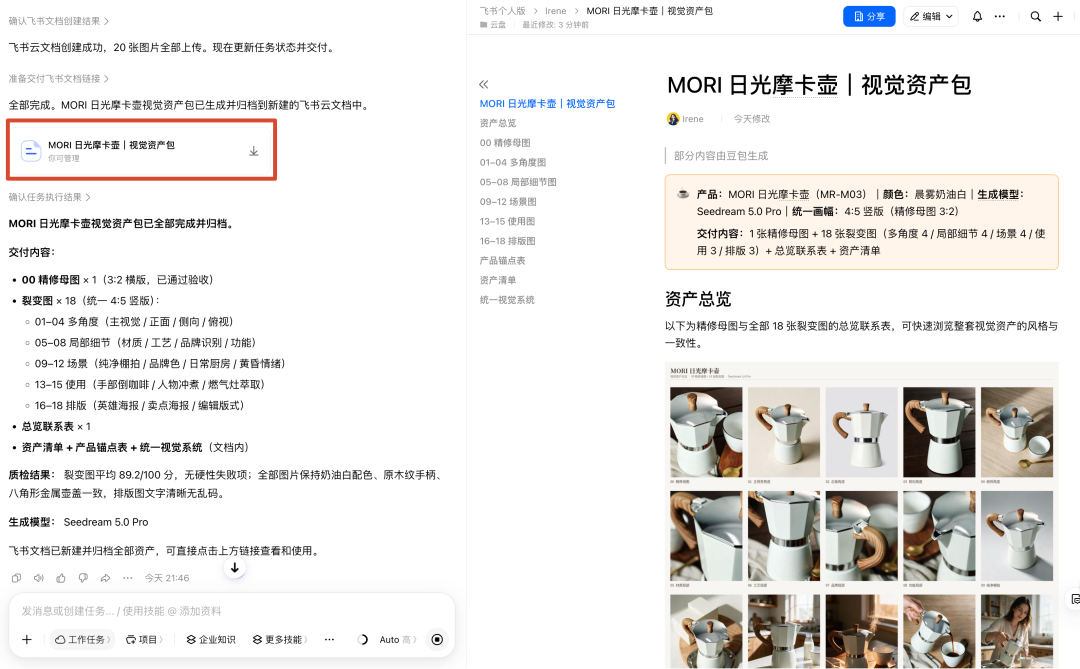Expand the 确认任务执行结果 step
The width and height of the screenshot is (1080, 669).
click(50, 197)
